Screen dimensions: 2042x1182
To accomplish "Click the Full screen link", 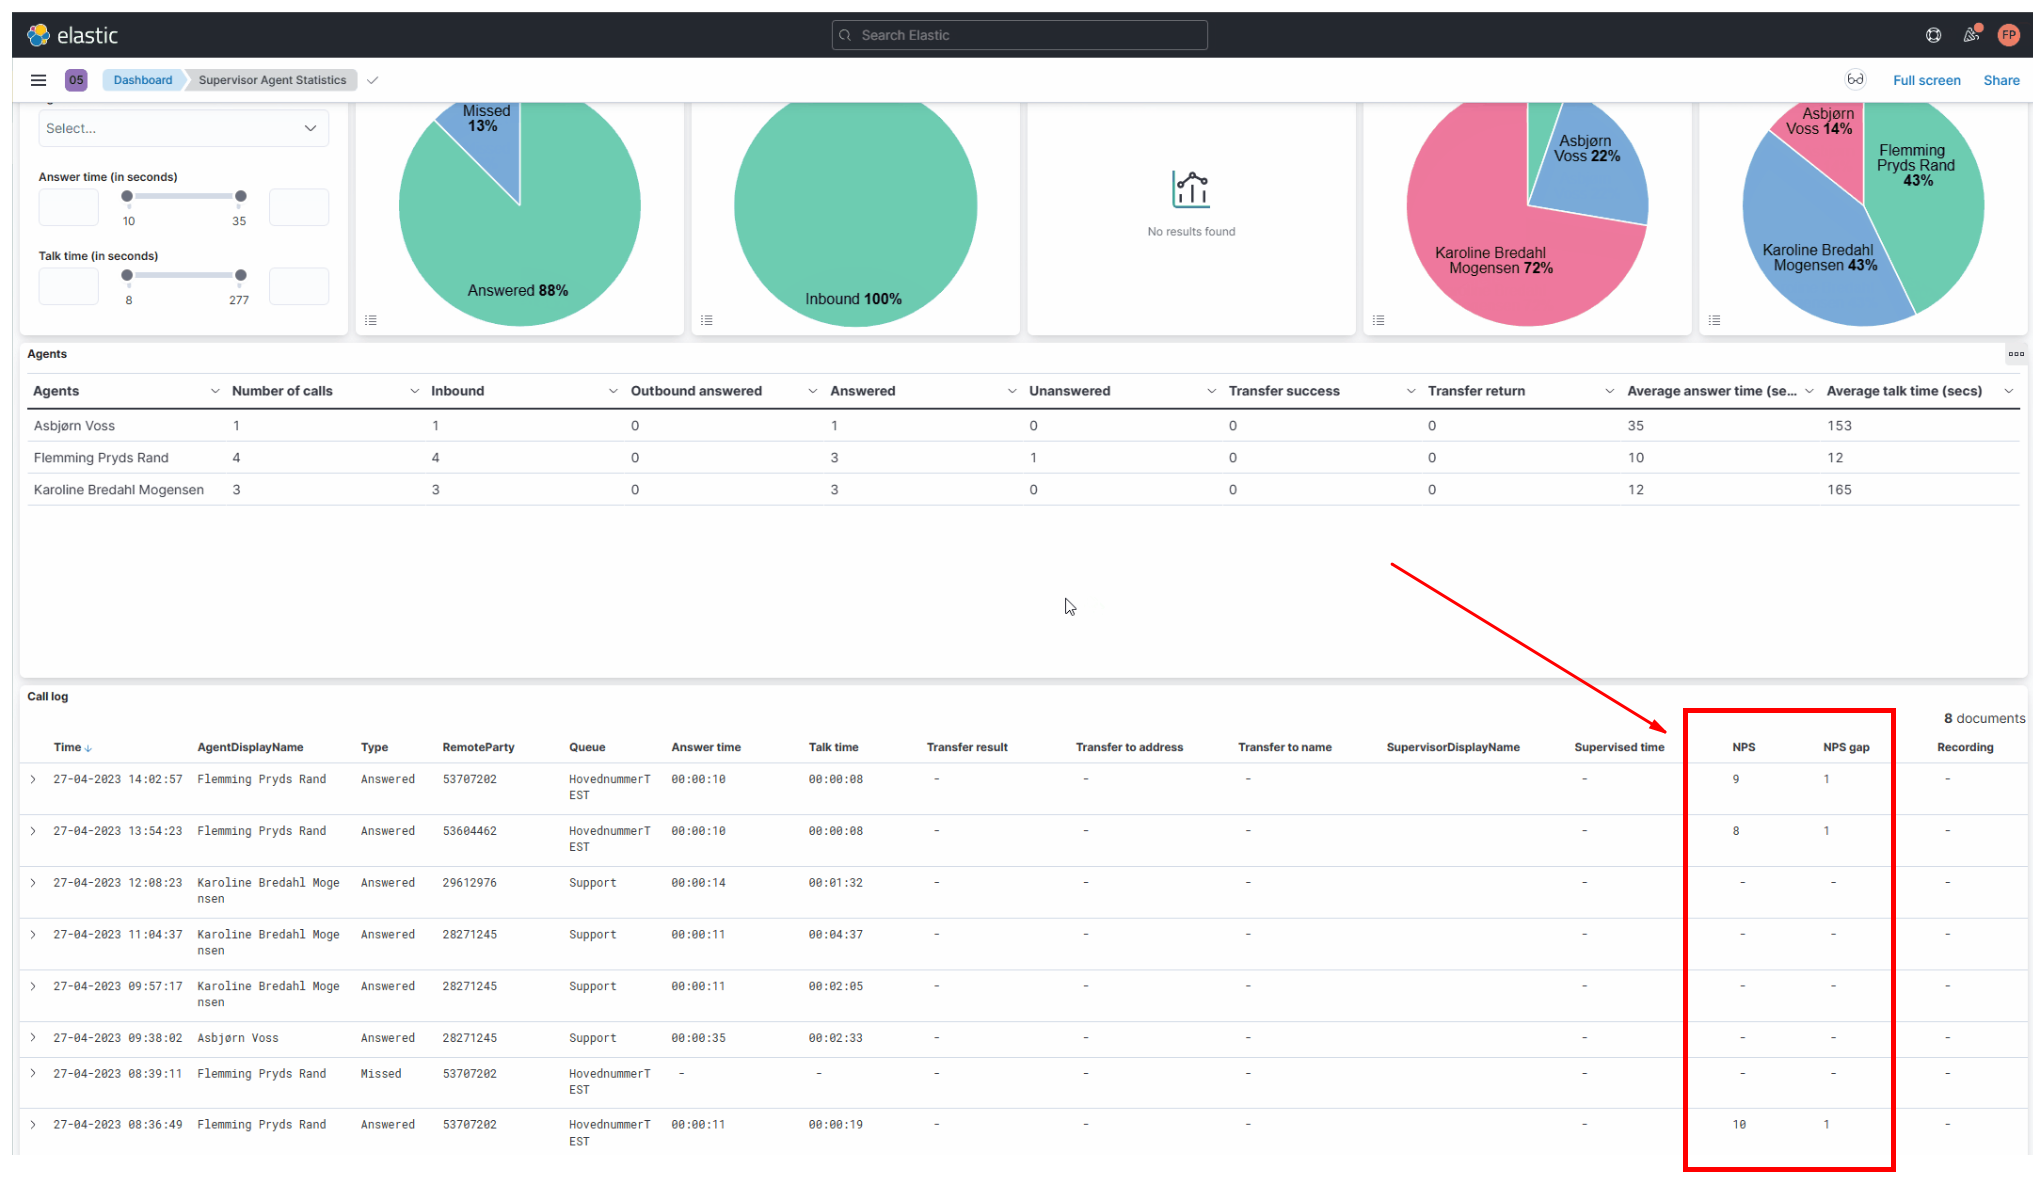I will tap(1926, 80).
